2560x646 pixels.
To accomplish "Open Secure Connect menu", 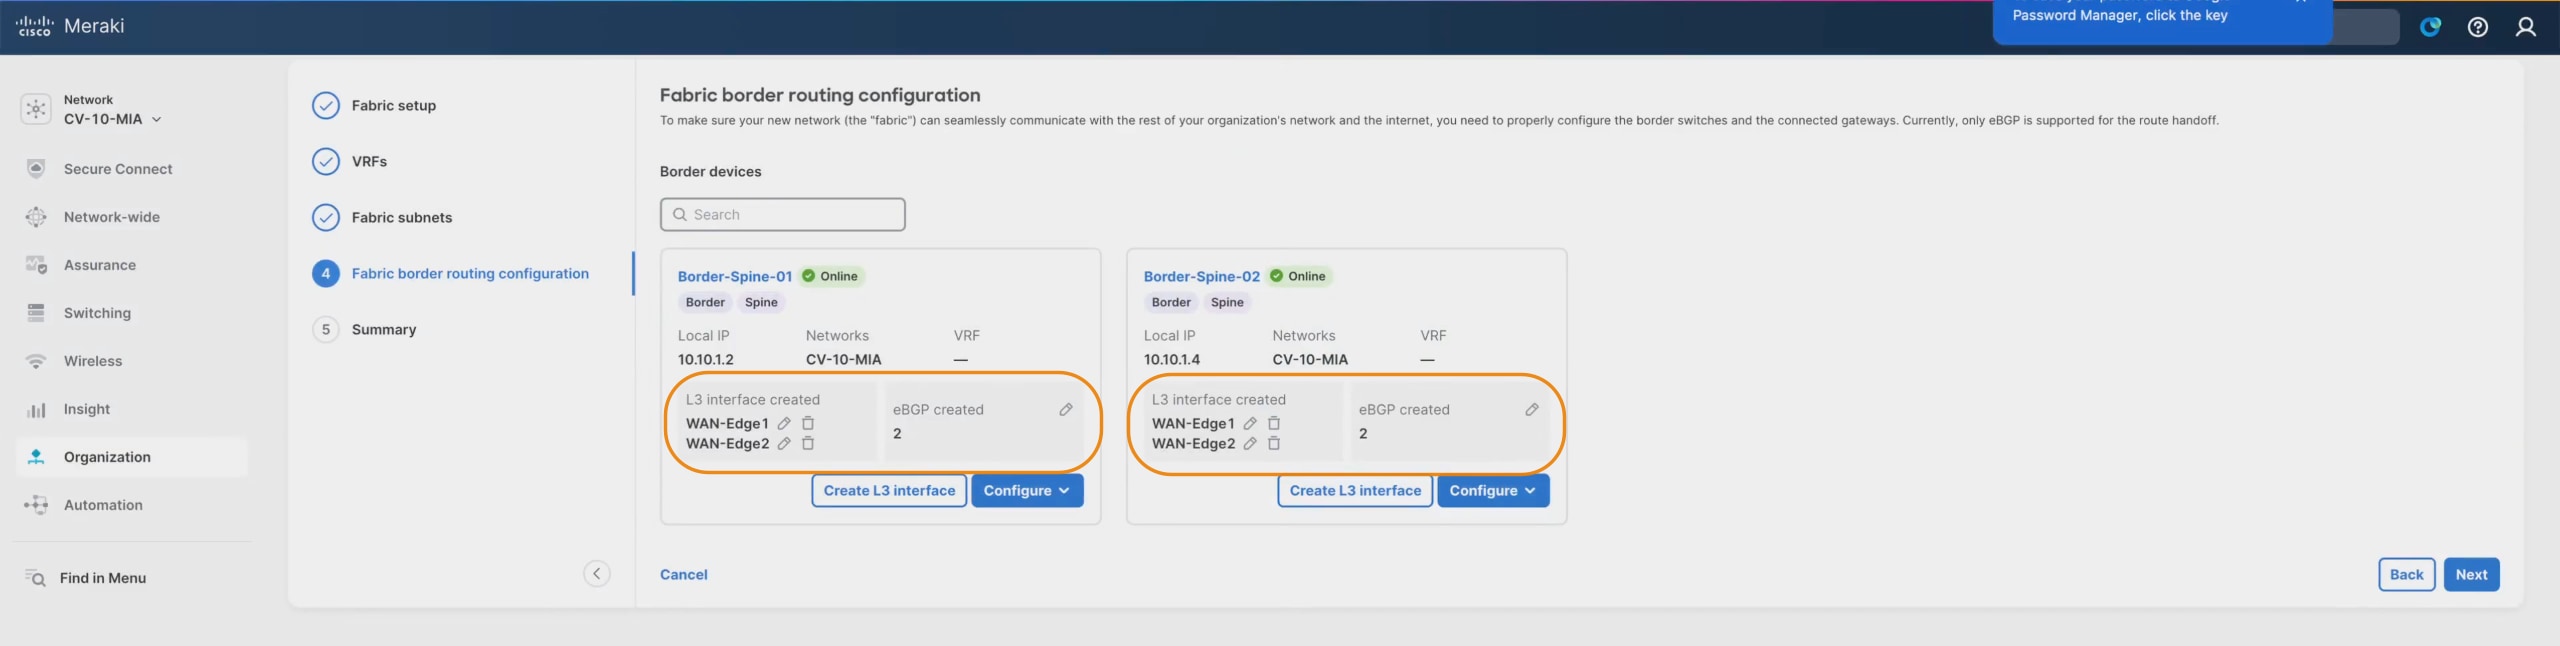I will click(x=118, y=169).
